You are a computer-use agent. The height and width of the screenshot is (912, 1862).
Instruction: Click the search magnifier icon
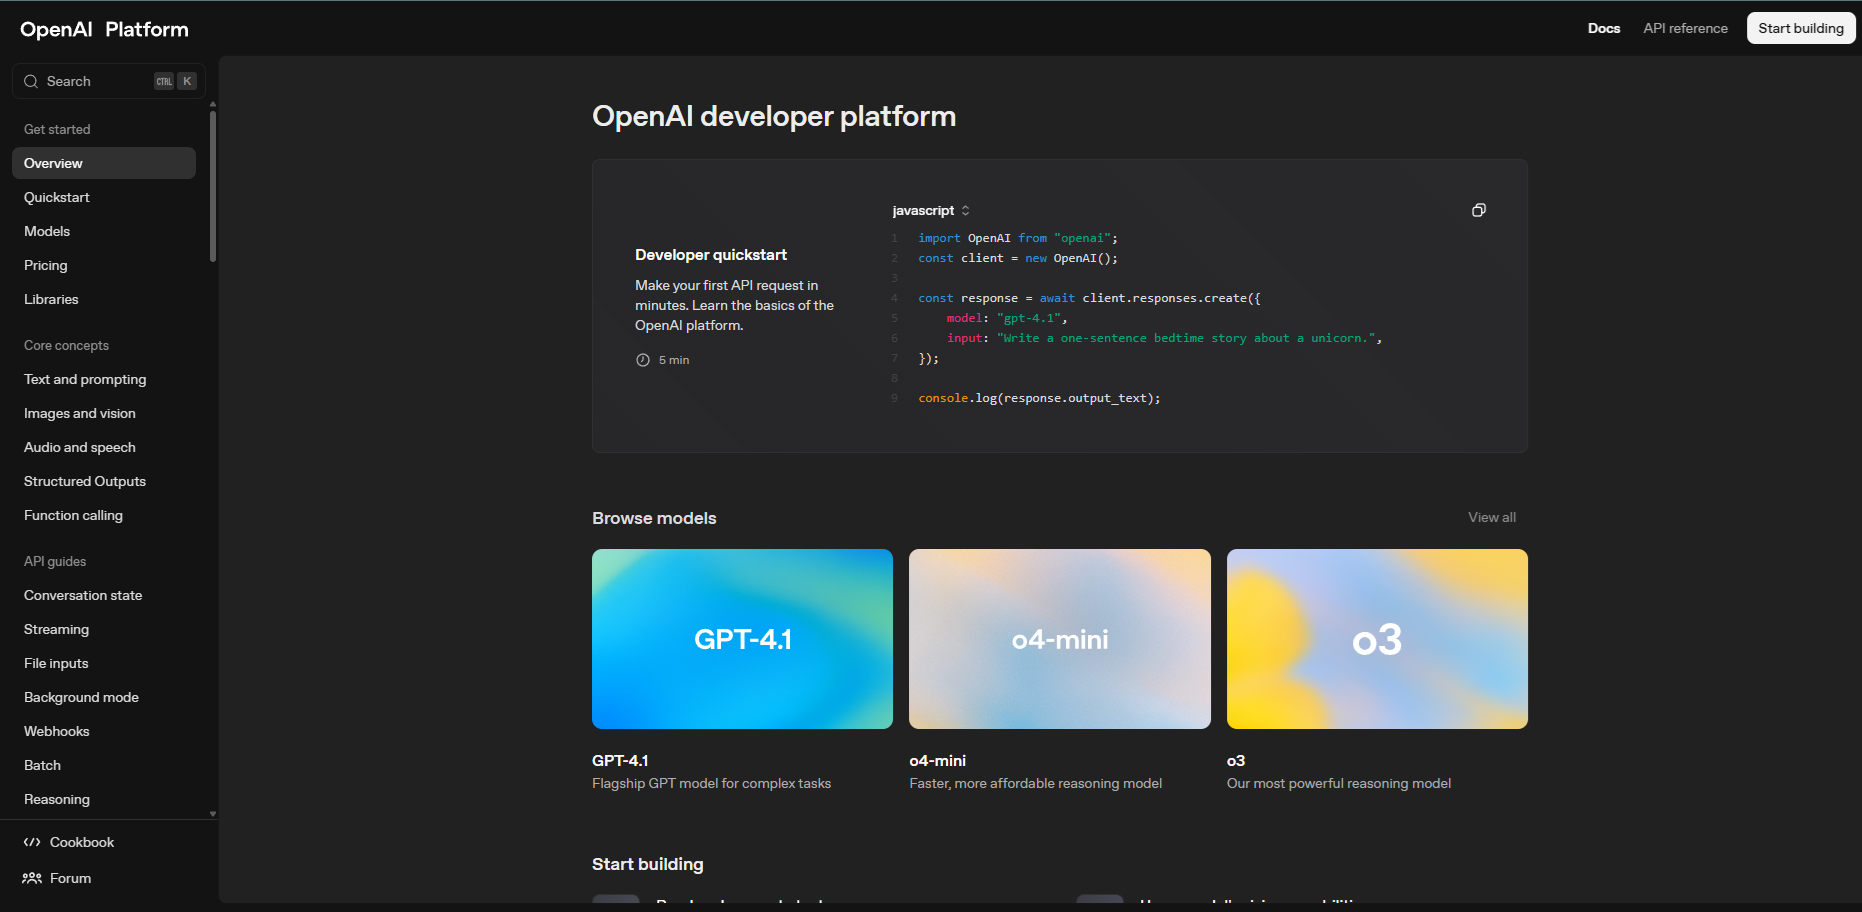click(31, 81)
